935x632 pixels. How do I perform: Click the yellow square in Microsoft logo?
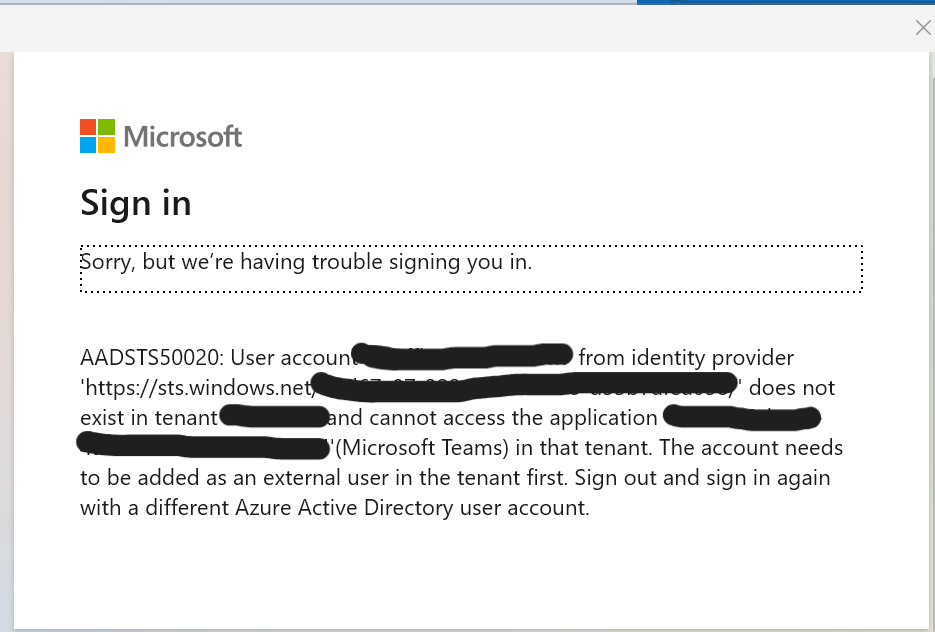tap(106, 145)
